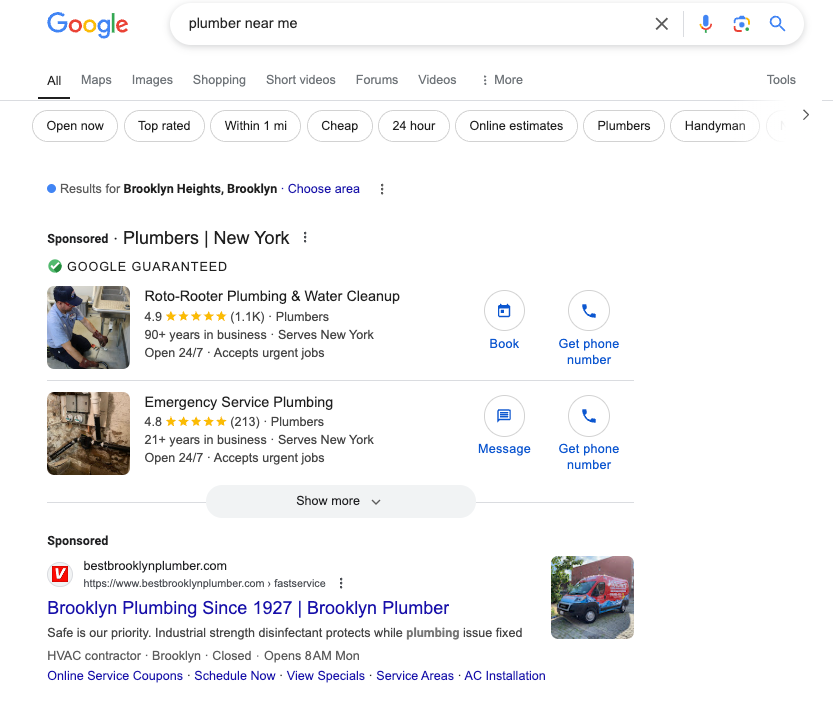
Task: Message Emergency Service Plumbing via chat icon
Action: [504, 416]
